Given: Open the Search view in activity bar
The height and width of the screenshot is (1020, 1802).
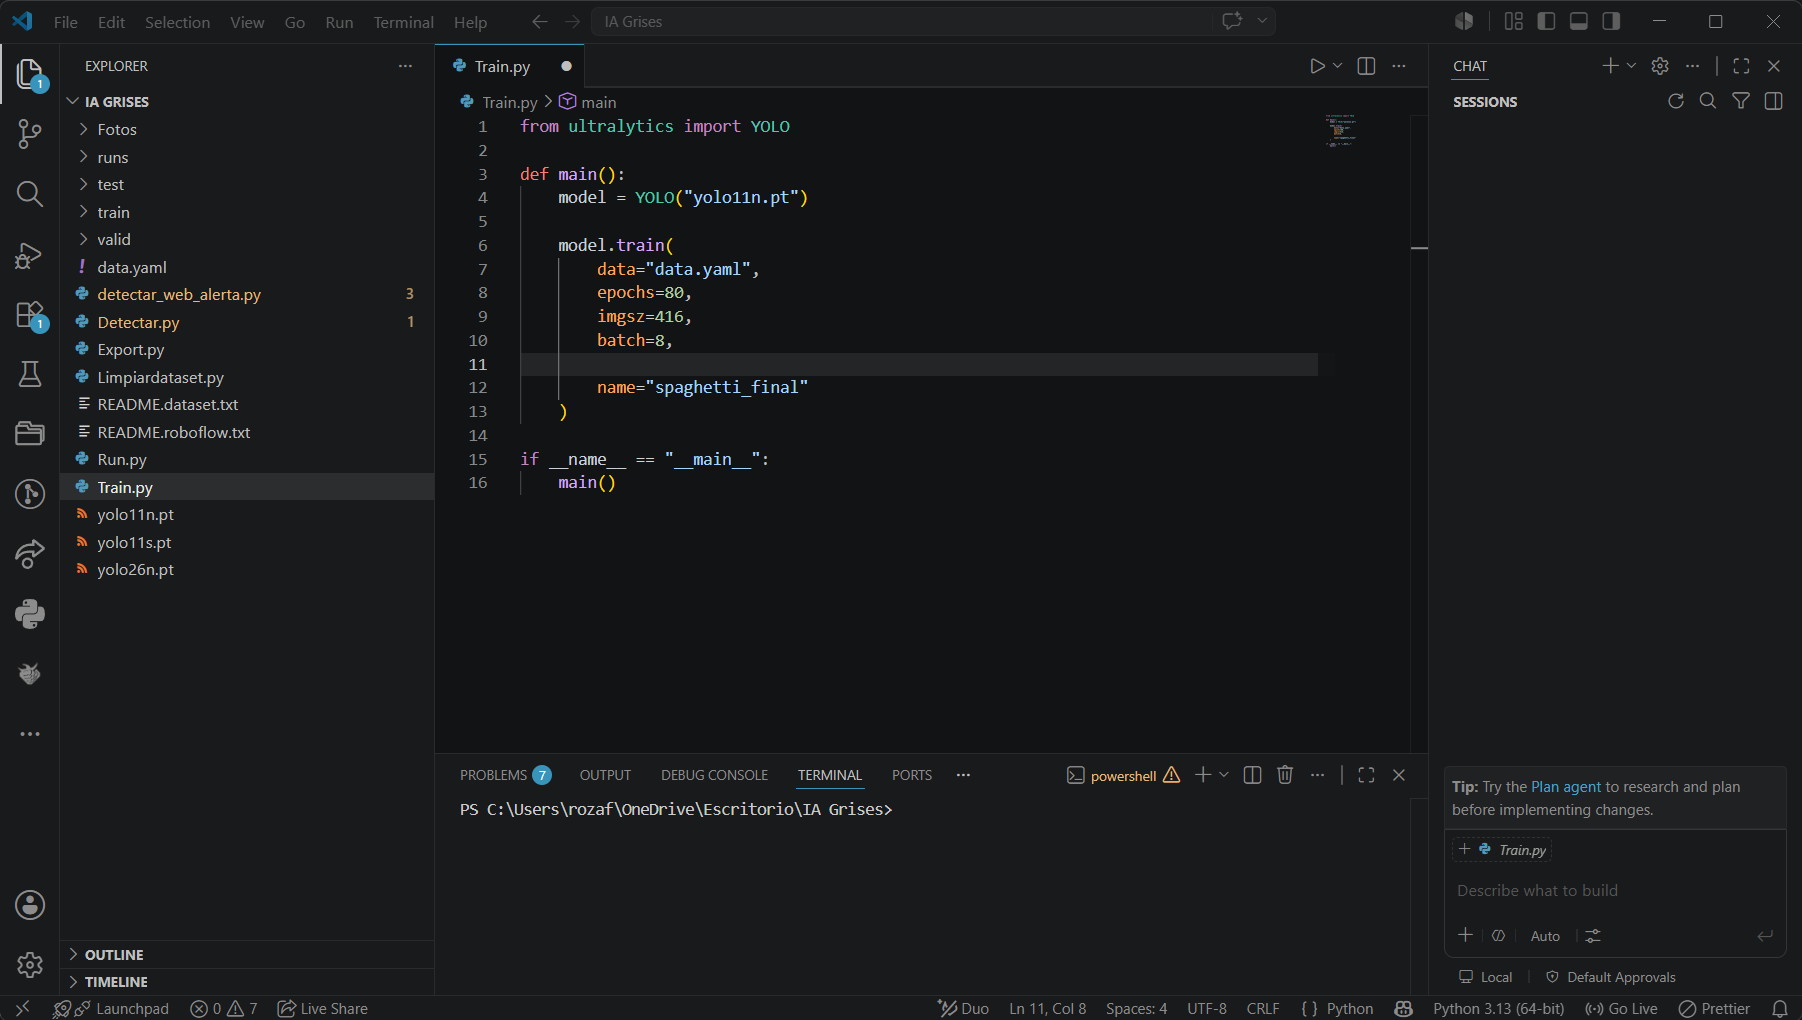Looking at the screenshot, I should click(30, 193).
